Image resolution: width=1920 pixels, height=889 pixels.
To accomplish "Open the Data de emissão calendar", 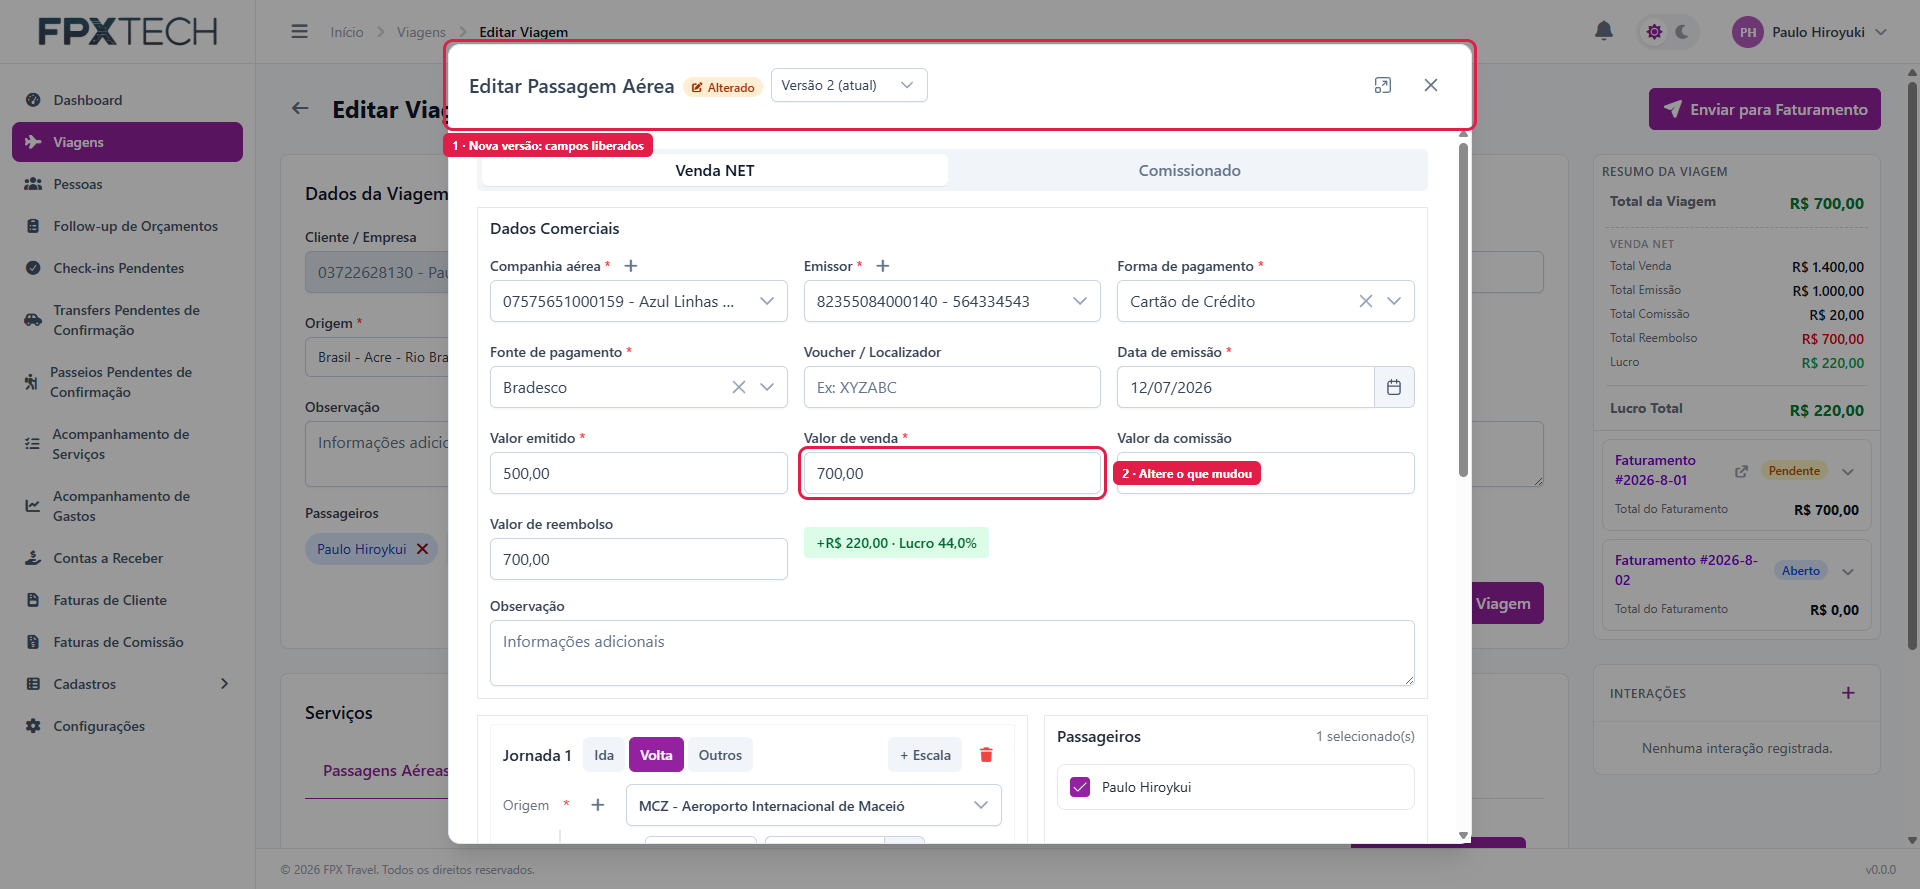I will point(1394,387).
